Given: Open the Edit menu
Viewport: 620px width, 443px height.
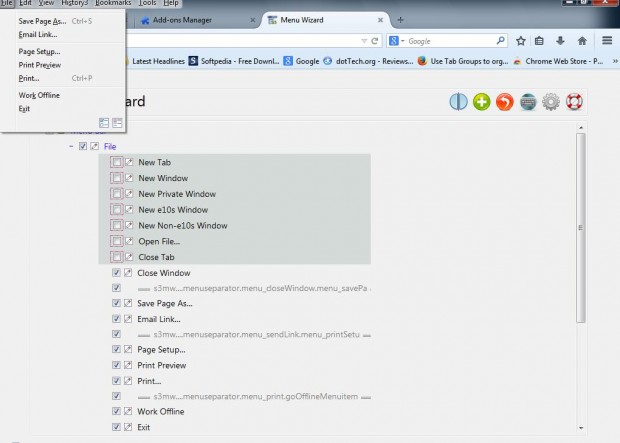Looking at the screenshot, I should [x=25, y=3].
